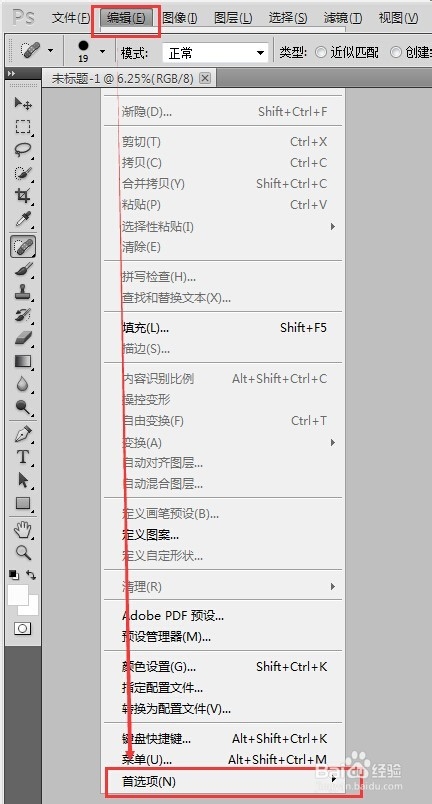Select the Zoom magnifier tool
432x804 pixels.
coord(23,553)
